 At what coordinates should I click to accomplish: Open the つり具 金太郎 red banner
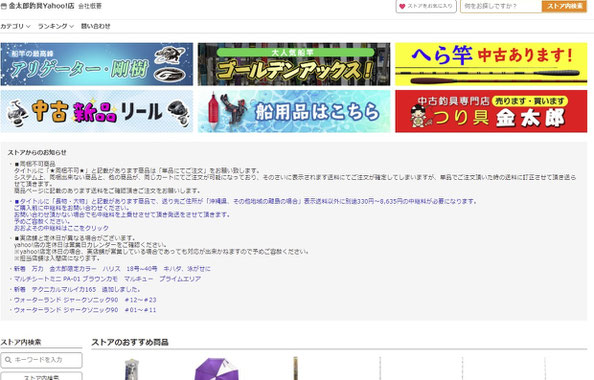coord(491,111)
